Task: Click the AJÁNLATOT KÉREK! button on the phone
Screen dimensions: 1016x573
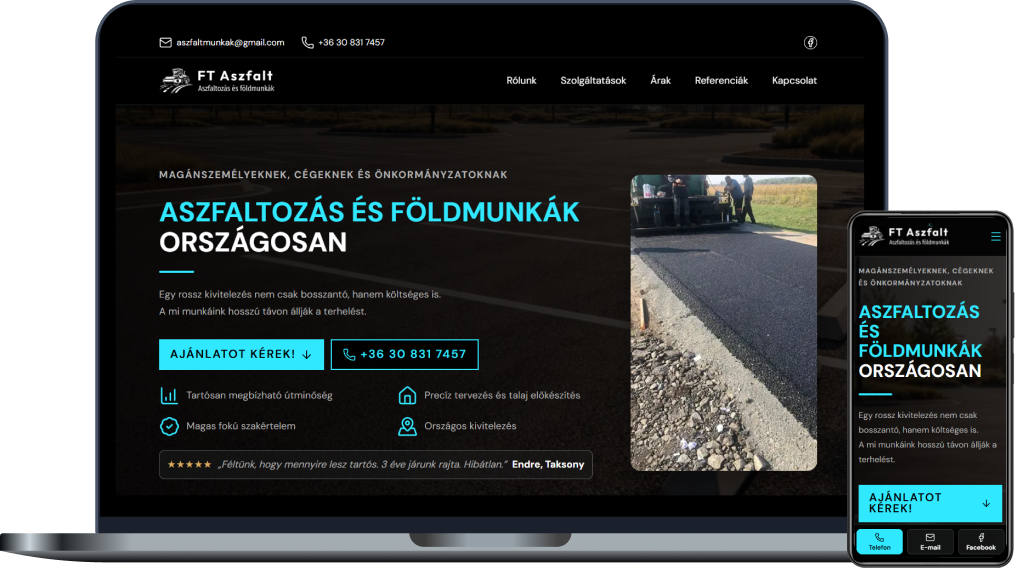Action: point(930,504)
